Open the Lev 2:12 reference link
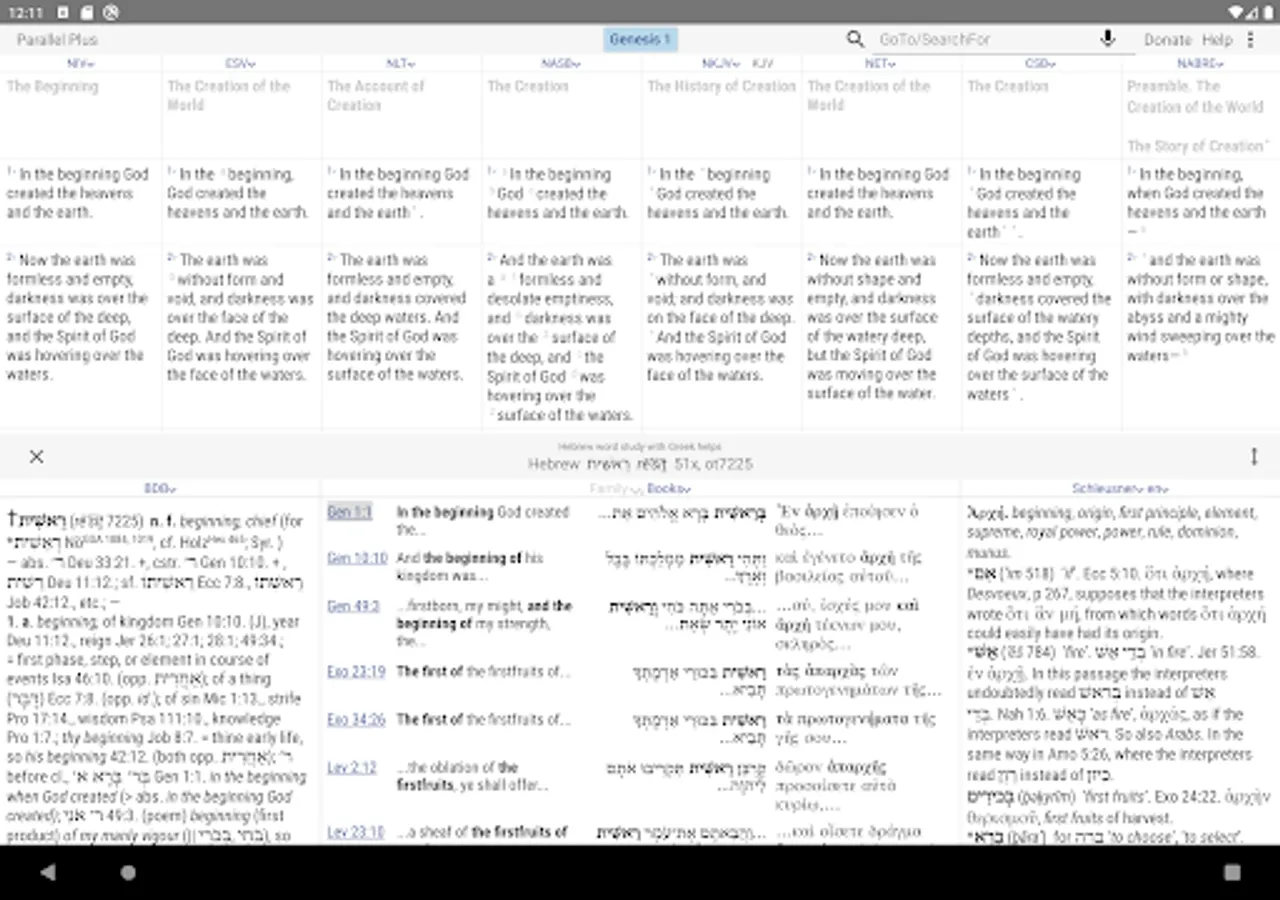 pyautogui.click(x=352, y=767)
